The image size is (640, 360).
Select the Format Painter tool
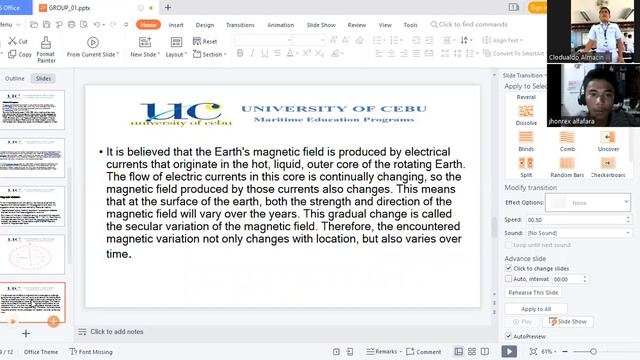tap(46, 50)
